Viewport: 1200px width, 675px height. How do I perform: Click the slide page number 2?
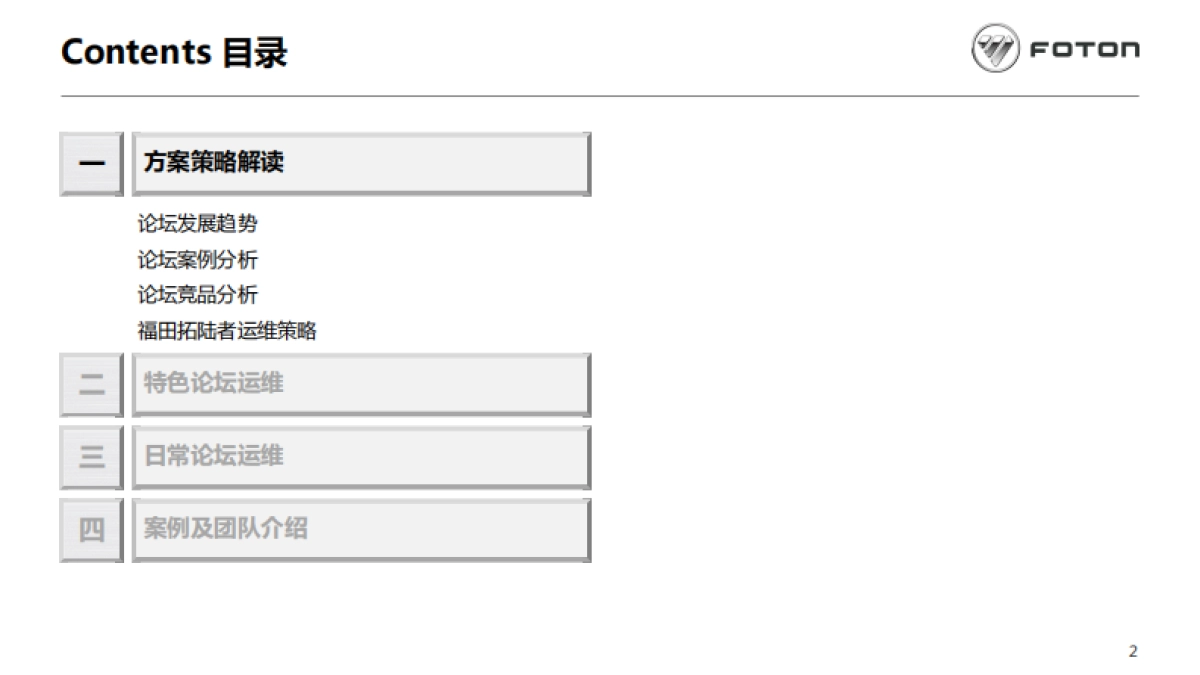[x=1133, y=652]
